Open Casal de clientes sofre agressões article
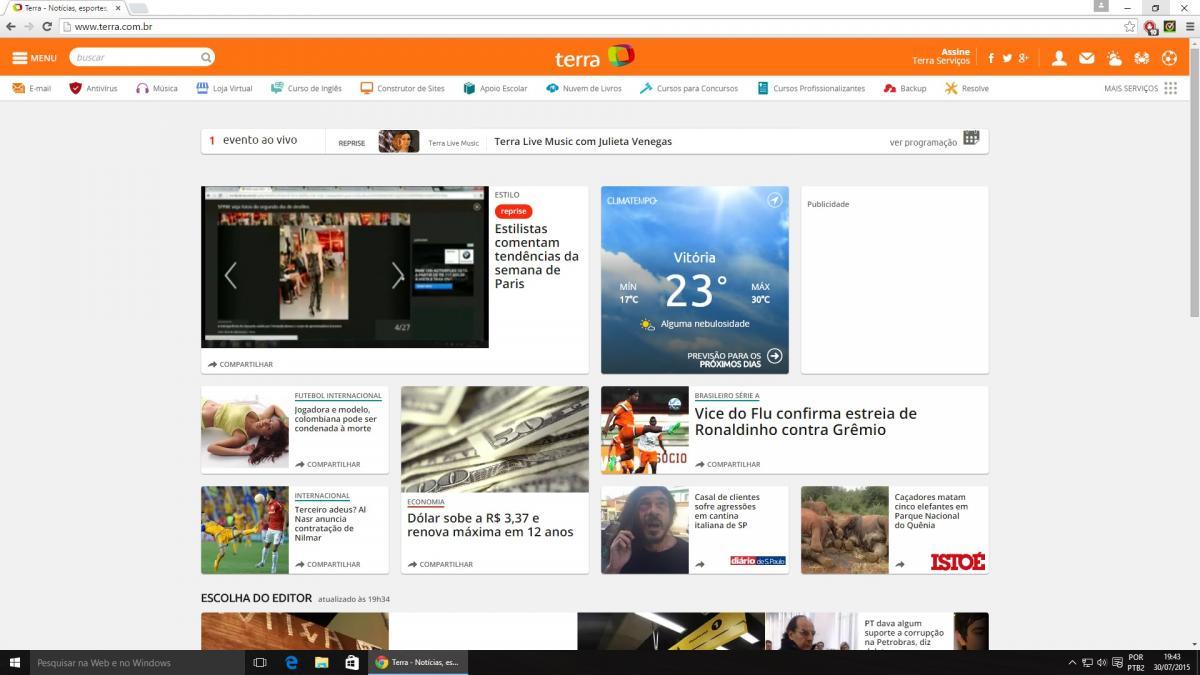The height and width of the screenshot is (675, 1200). pyautogui.click(x=727, y=510)
